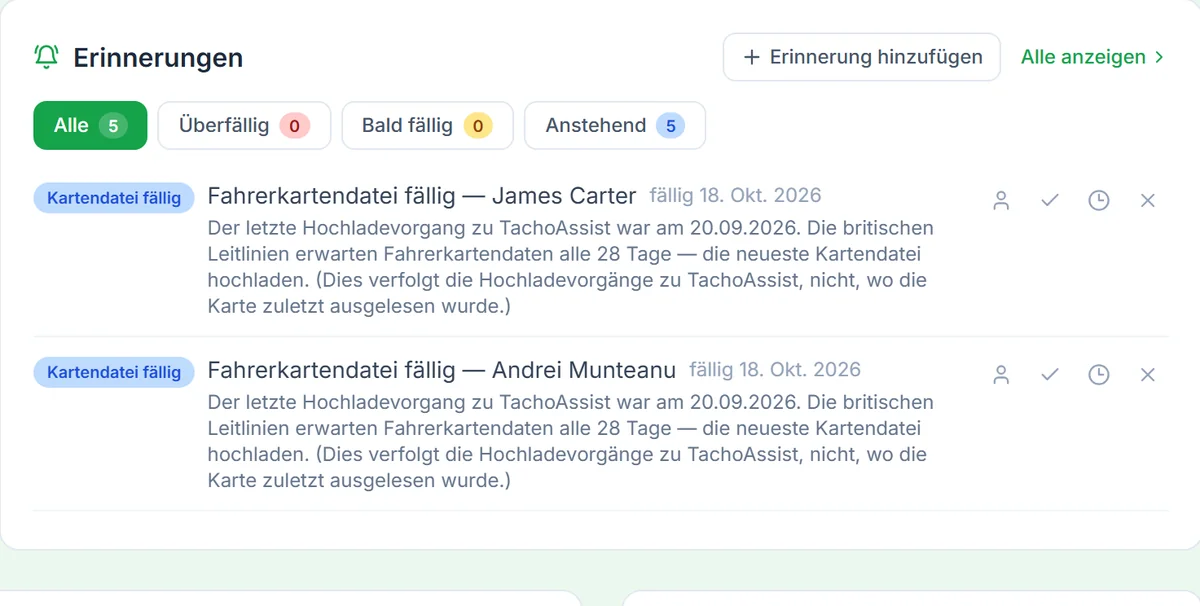Select the Alle filter tab
This screenshot has width=1200, height=606.
coord(90,126)
